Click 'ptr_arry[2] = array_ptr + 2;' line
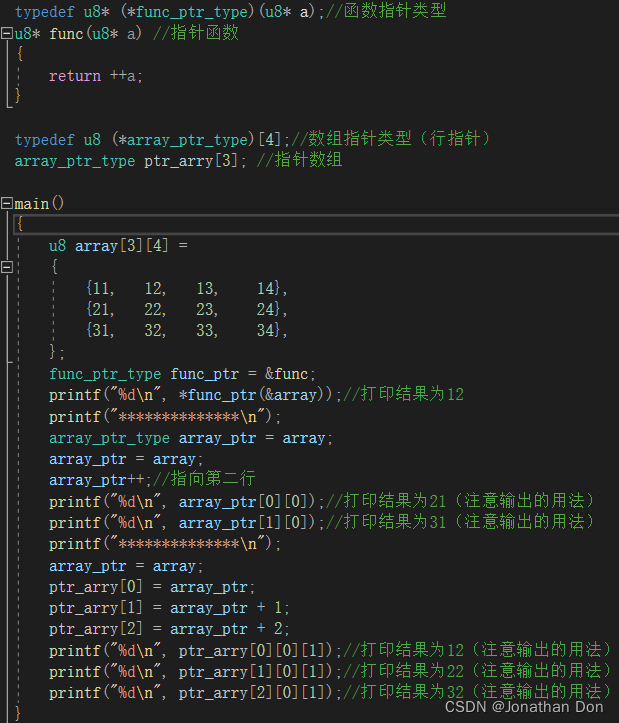619x723 pixels. (169, 629)
